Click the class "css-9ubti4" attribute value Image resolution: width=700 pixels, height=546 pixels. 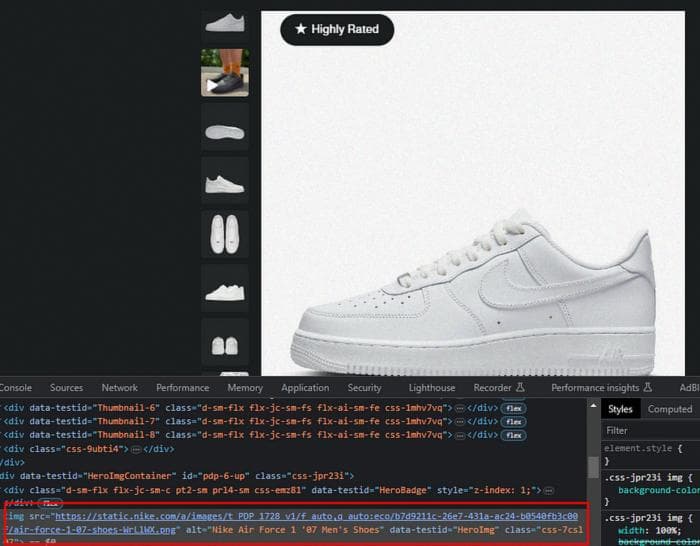[x=92, y=449]
